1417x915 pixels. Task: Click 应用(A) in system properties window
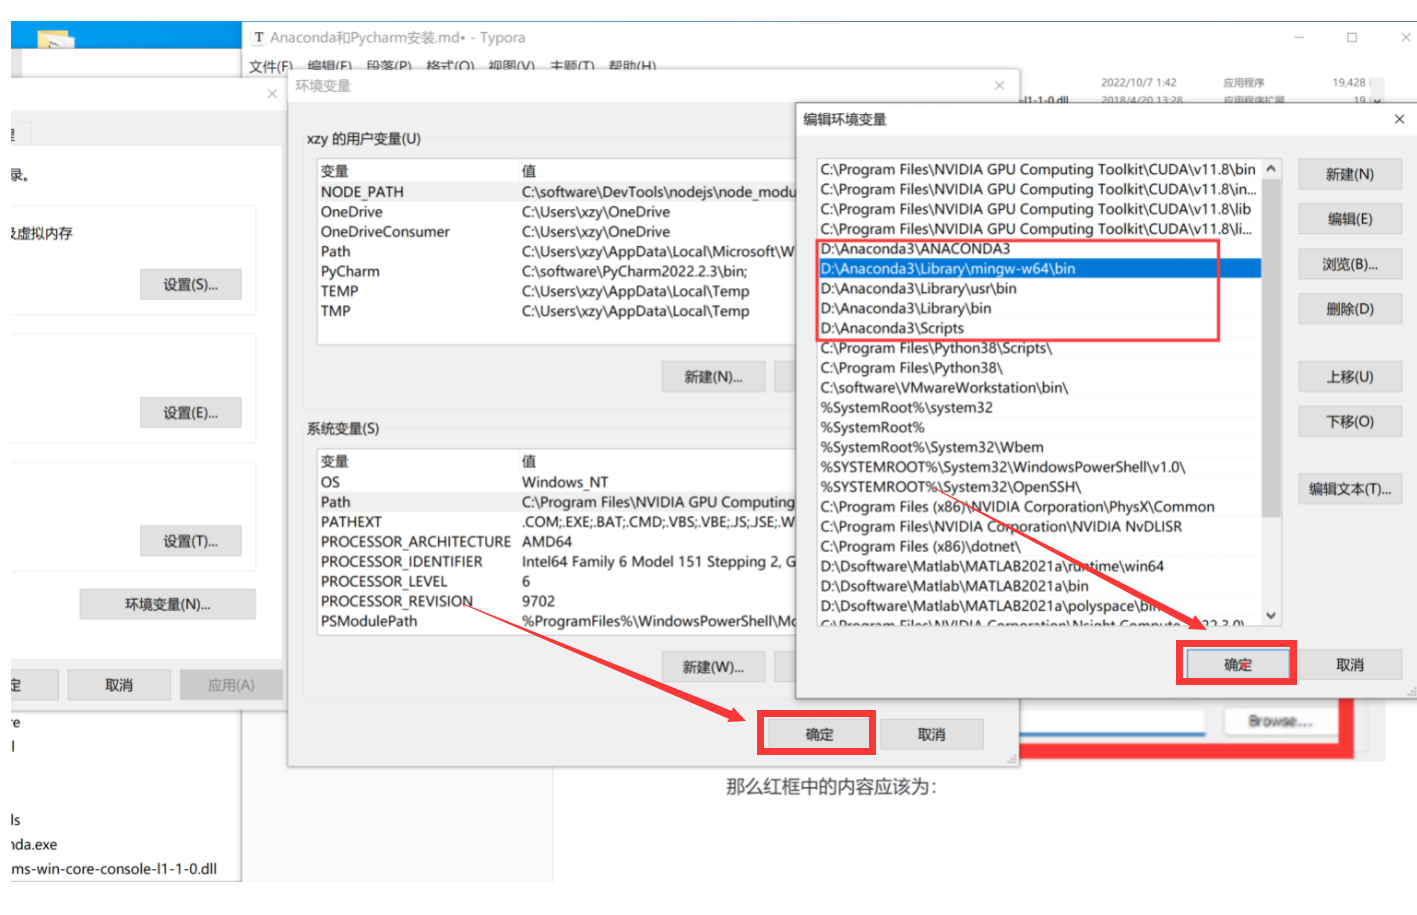(x=231, y=685)
